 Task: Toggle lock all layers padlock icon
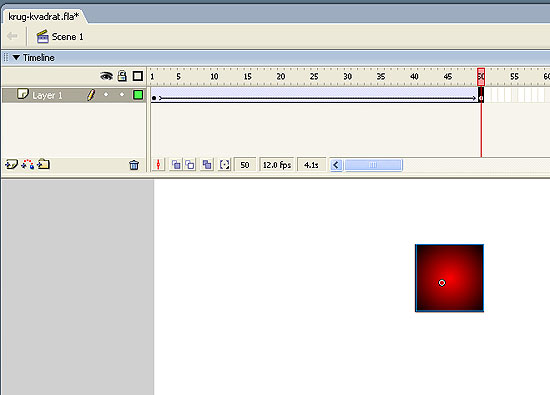point(122,76)
